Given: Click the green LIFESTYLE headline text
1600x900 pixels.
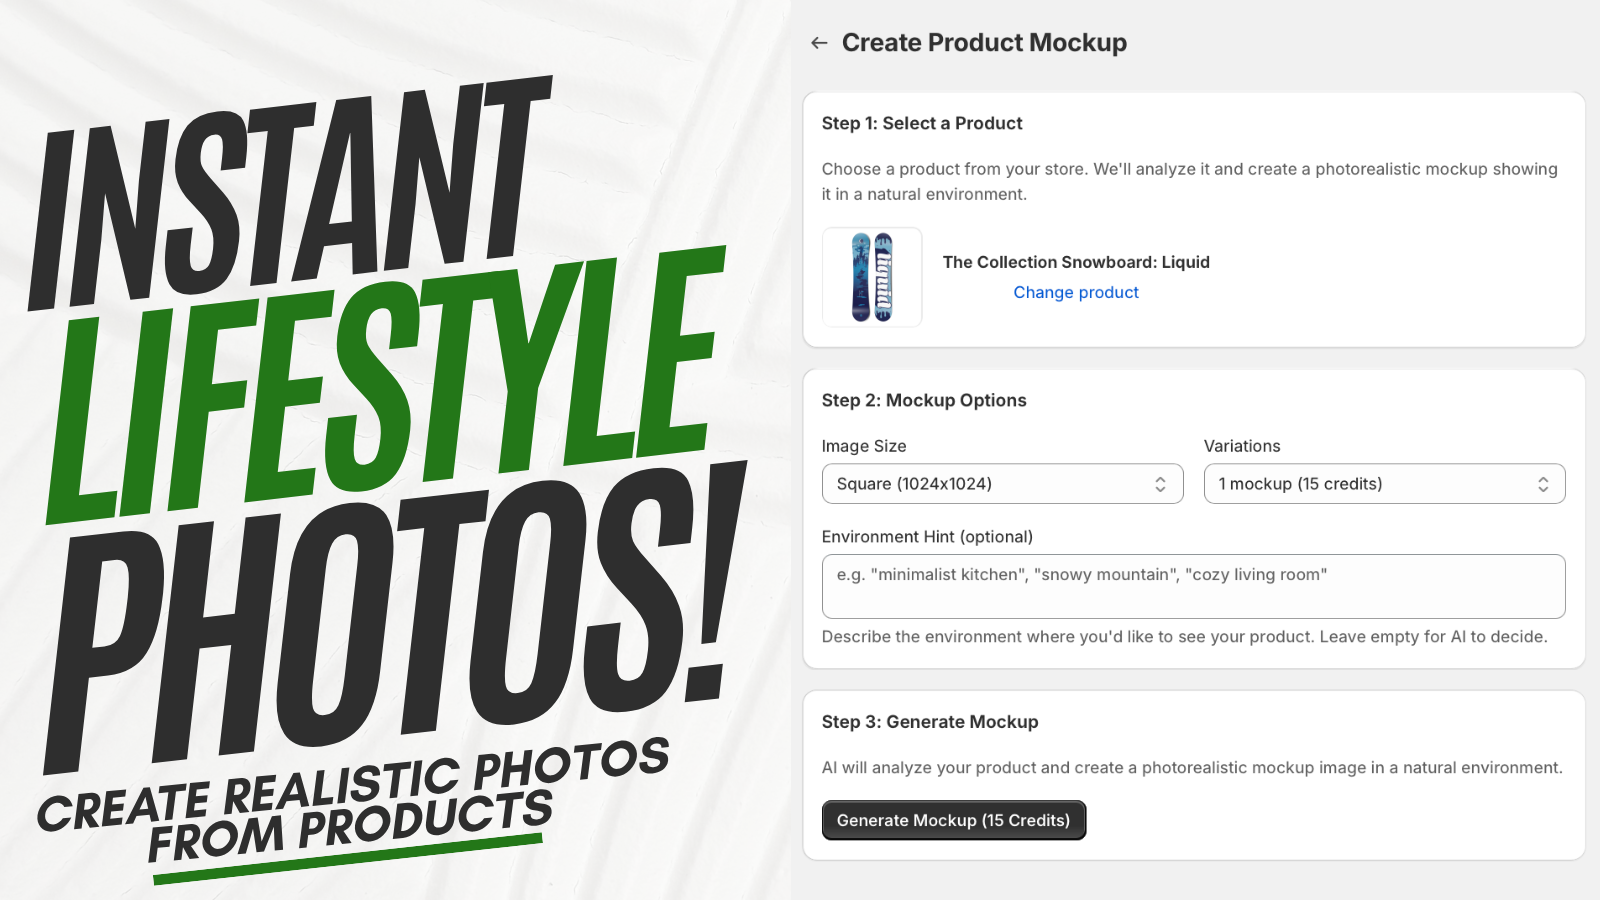Looking at the screenshot, I should click(x=385, y=385).
